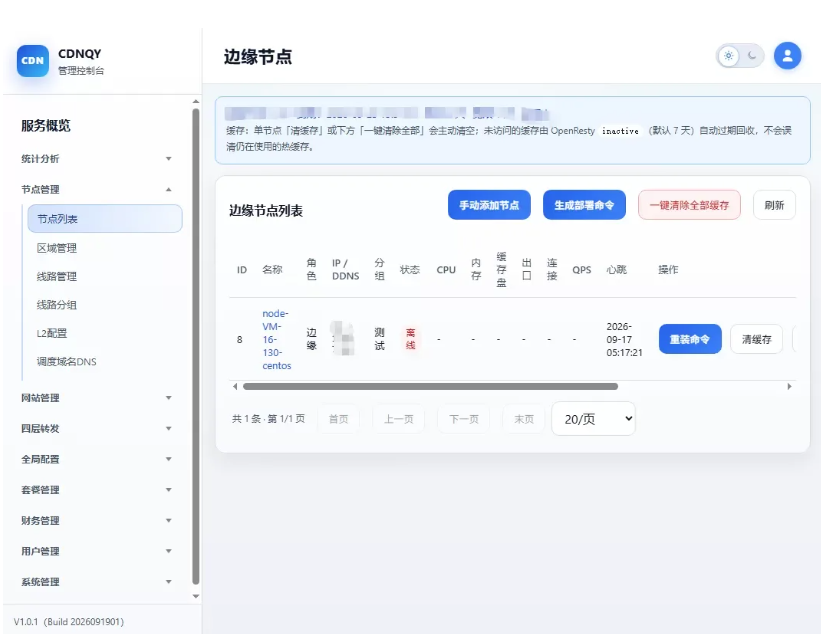The width and height of the screenshot is (821, 634).
Task: Open L2配置 submenu item
Action: coord(52,333)
